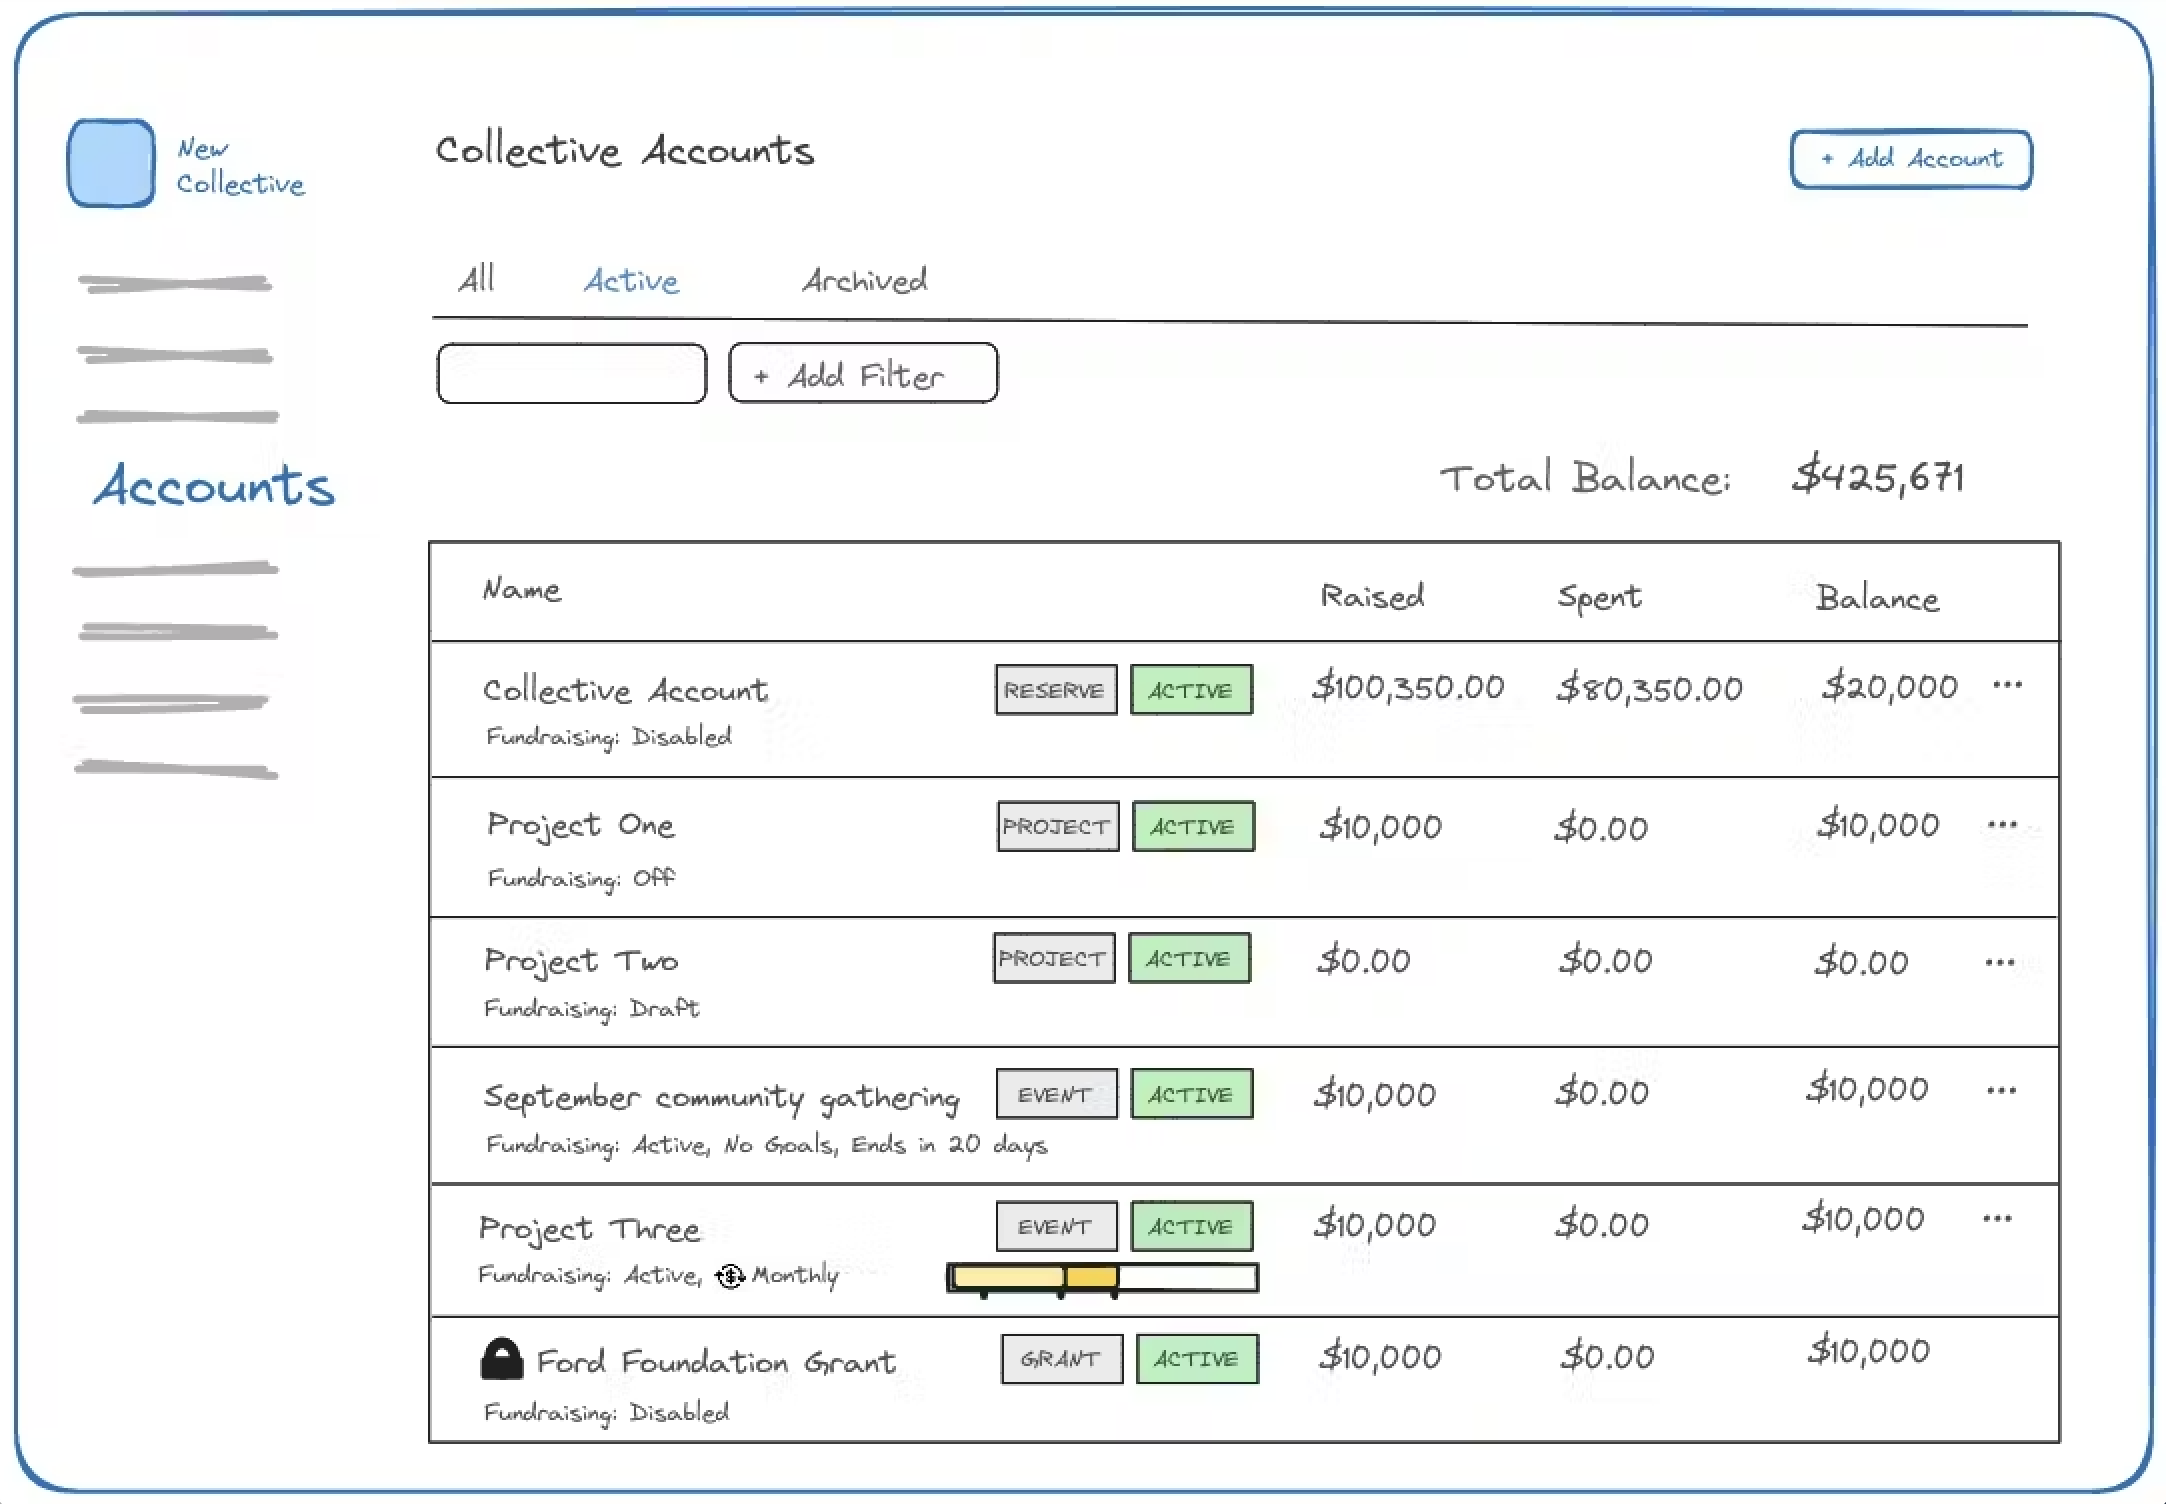Switch to the All tab
The image size is (2166, 1504).
coord(476,279)
